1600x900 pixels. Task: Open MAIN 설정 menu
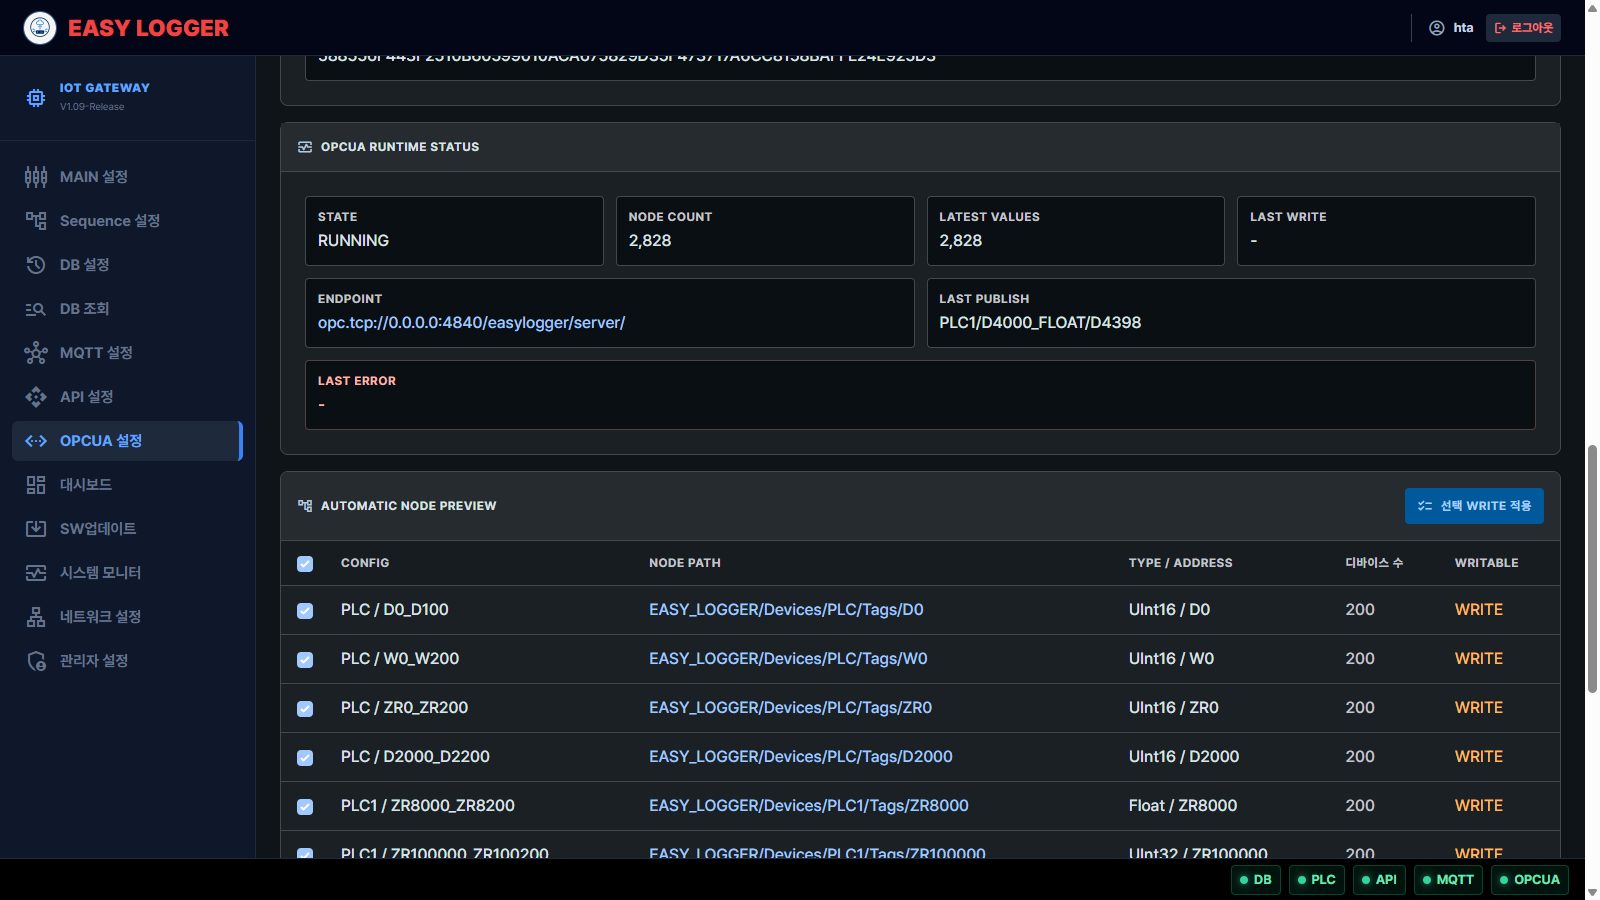(x=127, y=177)
